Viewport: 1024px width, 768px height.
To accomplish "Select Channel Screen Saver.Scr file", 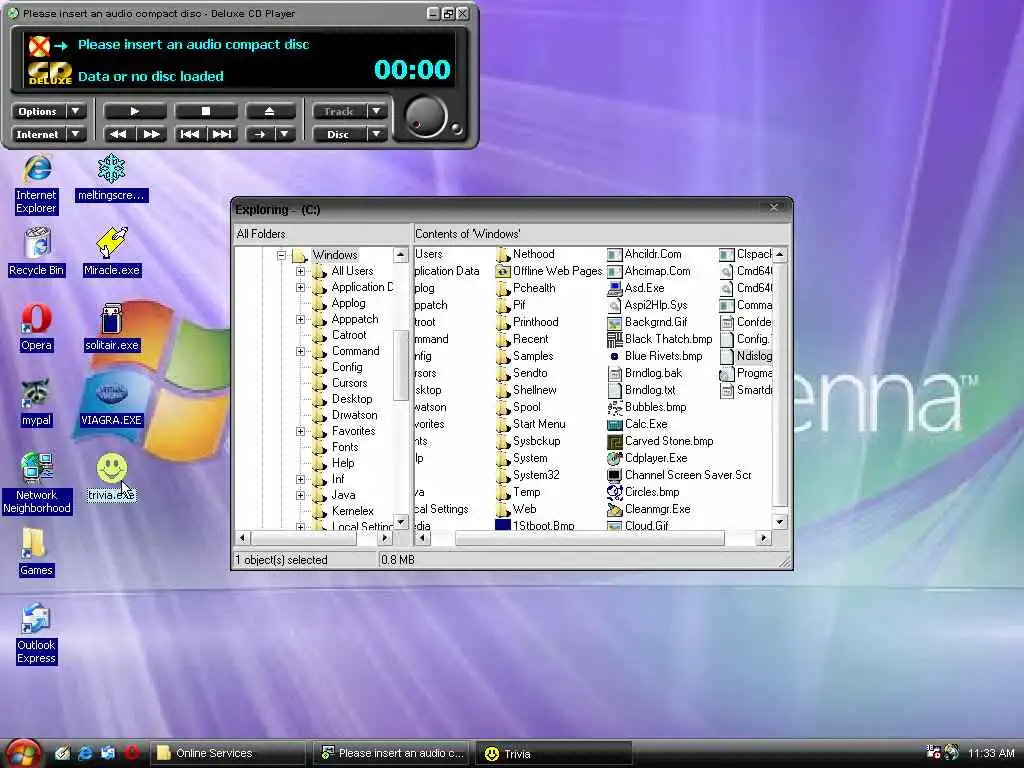I will pyautogui.click(x=679, y=475).
